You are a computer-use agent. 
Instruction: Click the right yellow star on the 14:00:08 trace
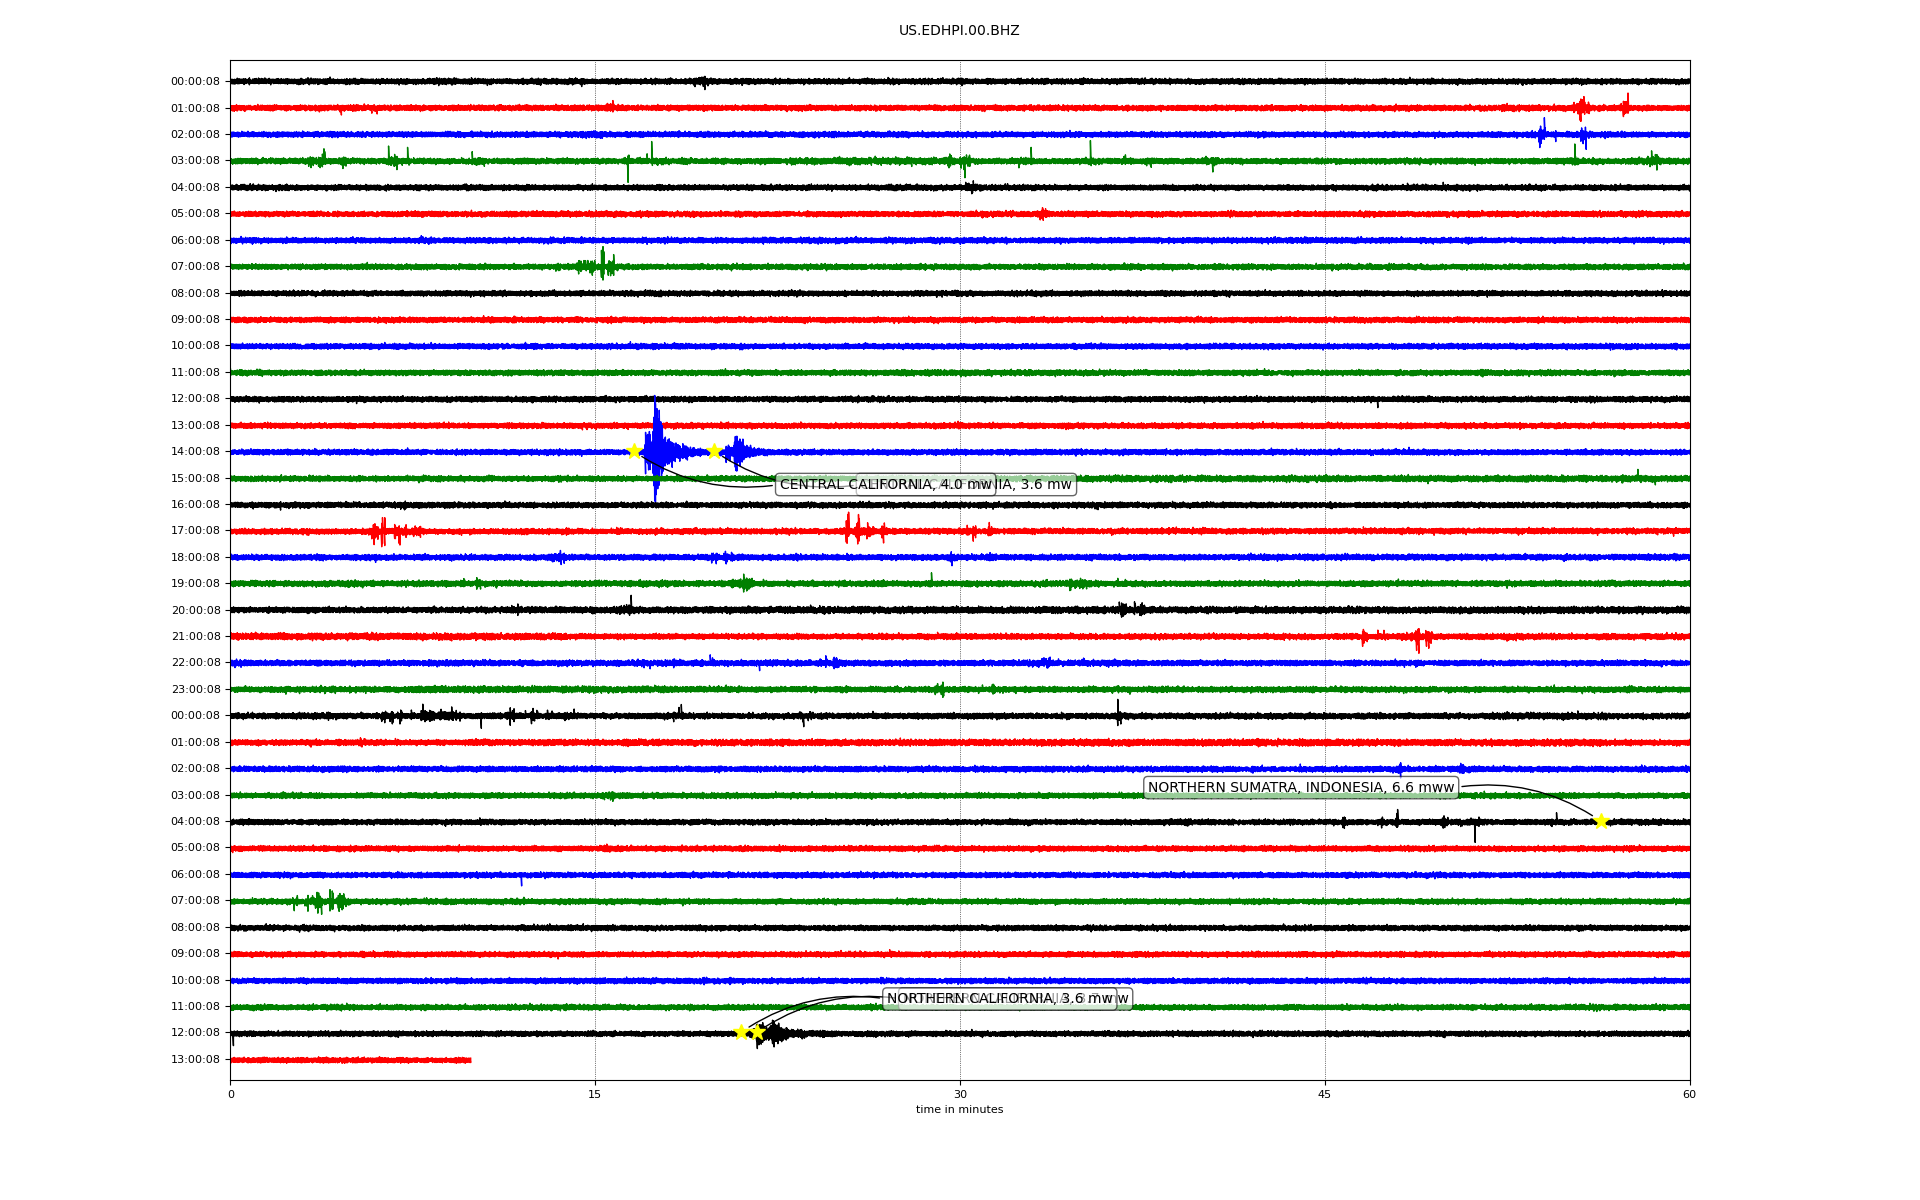click(x=714, y=451)
